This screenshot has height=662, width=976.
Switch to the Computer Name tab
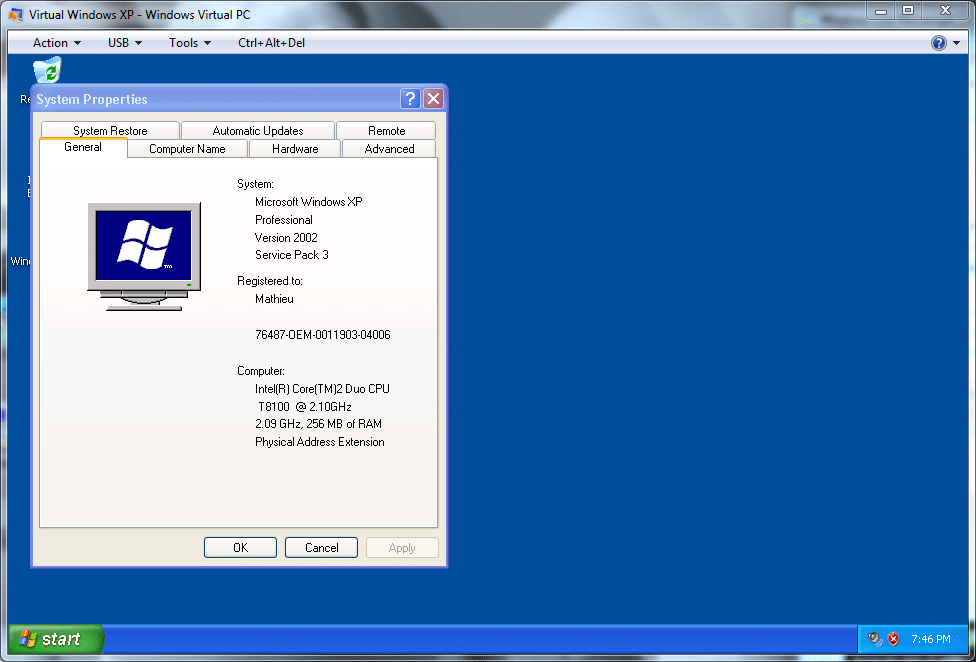187,149
